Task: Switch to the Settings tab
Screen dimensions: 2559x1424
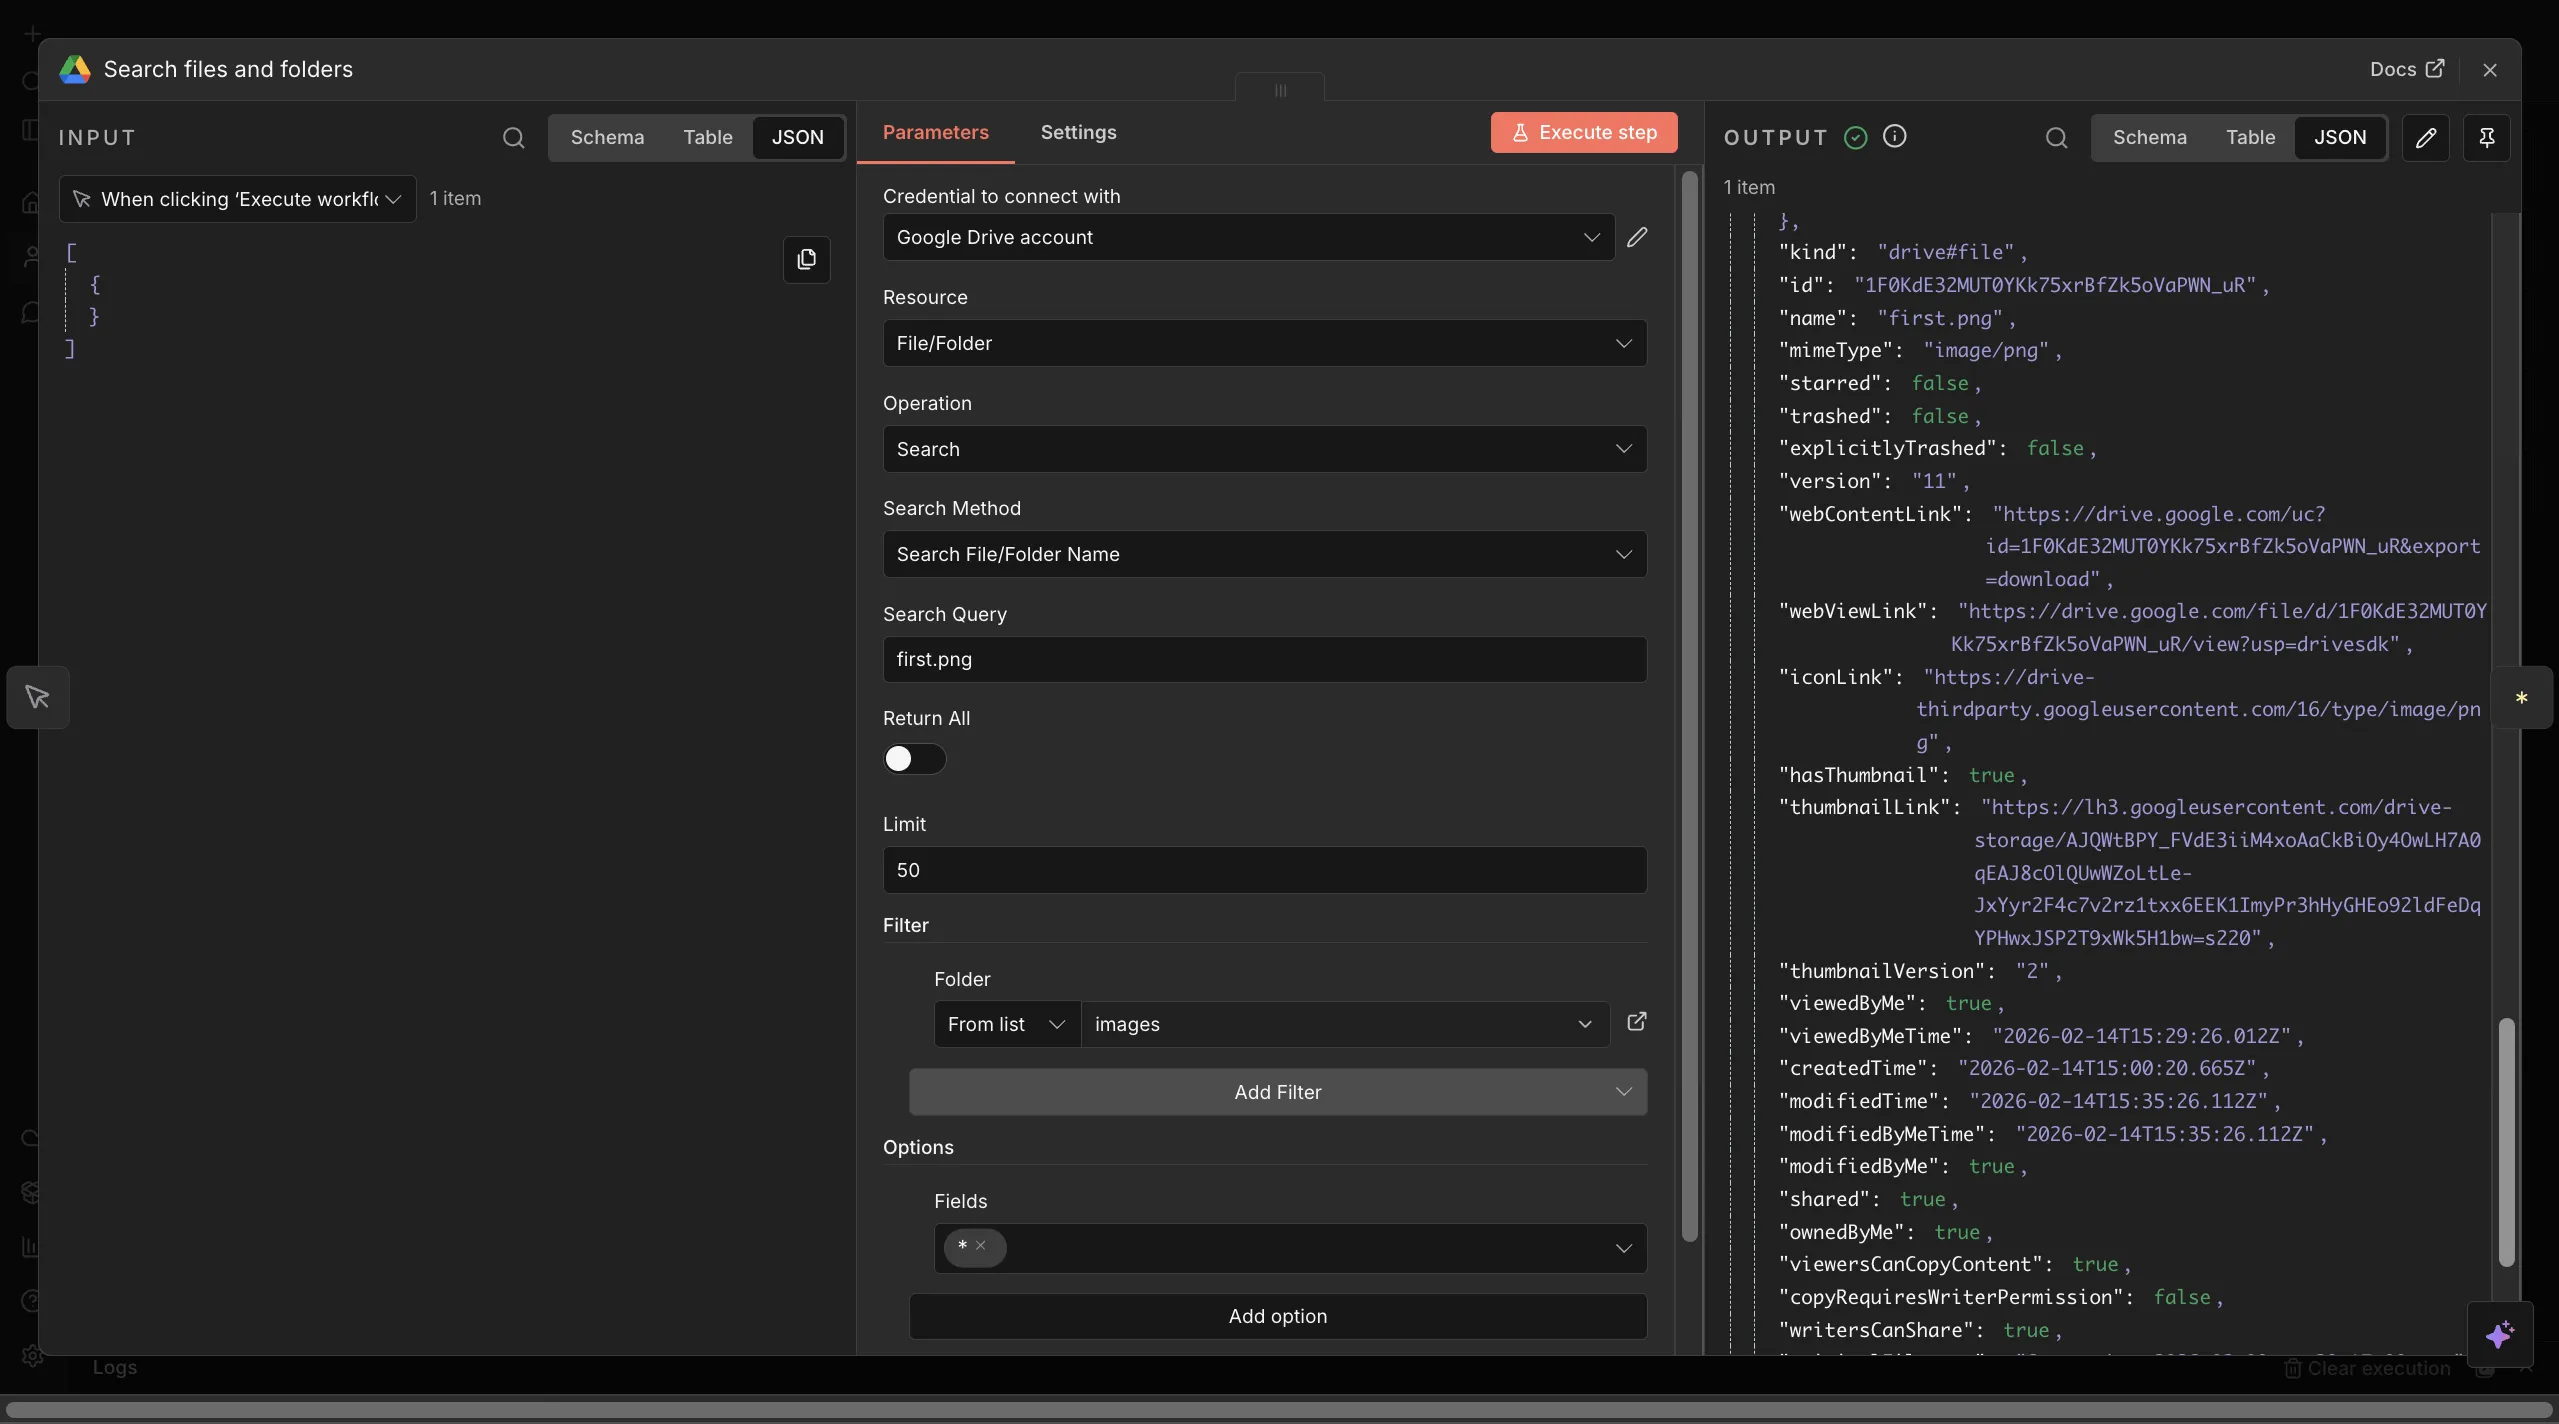Action: tap(1078, 133)
